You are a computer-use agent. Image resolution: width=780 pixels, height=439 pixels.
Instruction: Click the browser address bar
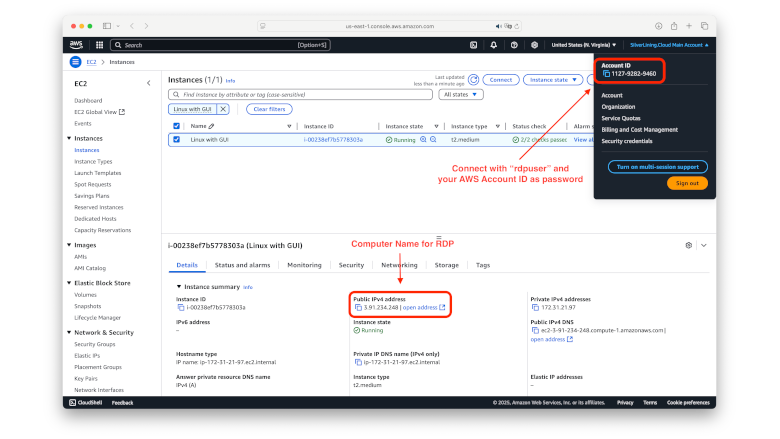(x=390, y=26)
